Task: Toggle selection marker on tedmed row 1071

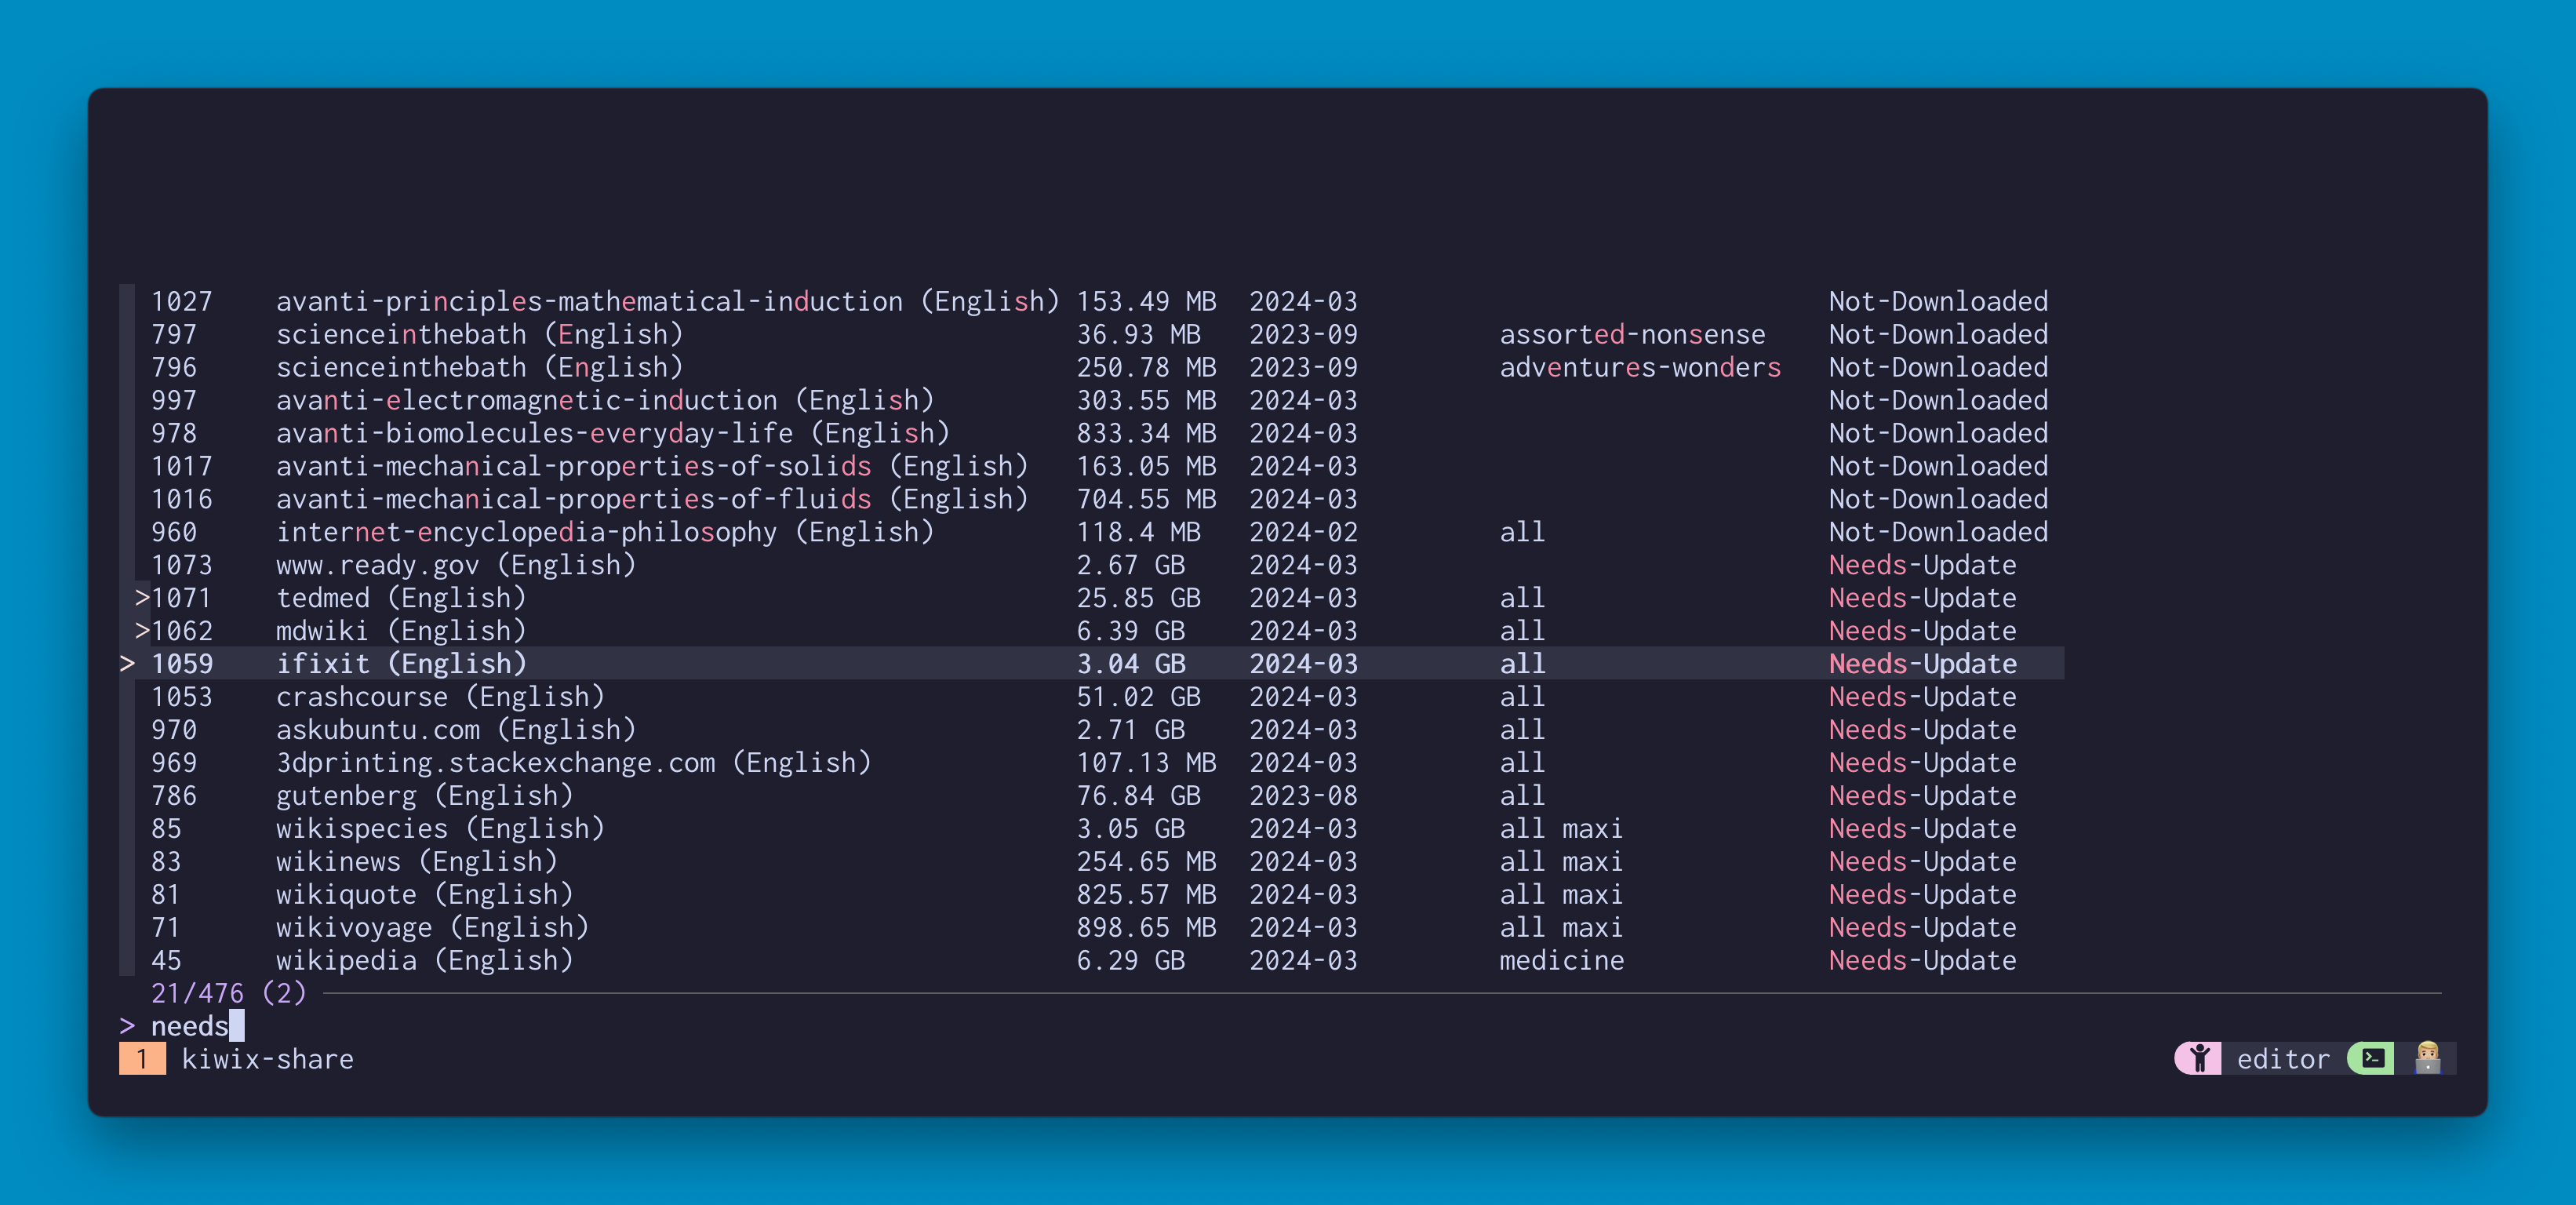Action: click(142, 598)
